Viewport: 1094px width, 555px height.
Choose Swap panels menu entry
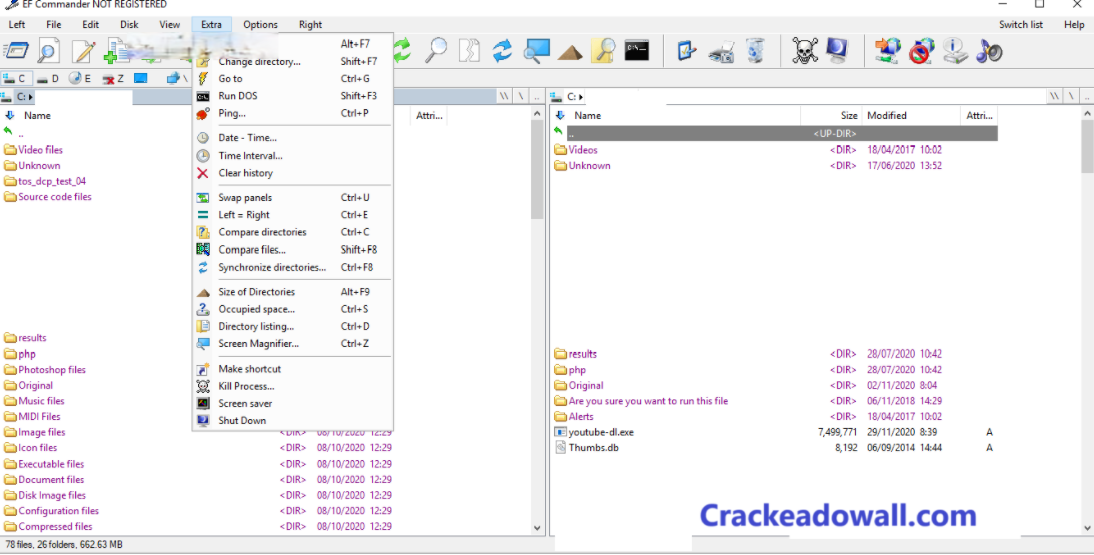point(292,198)
